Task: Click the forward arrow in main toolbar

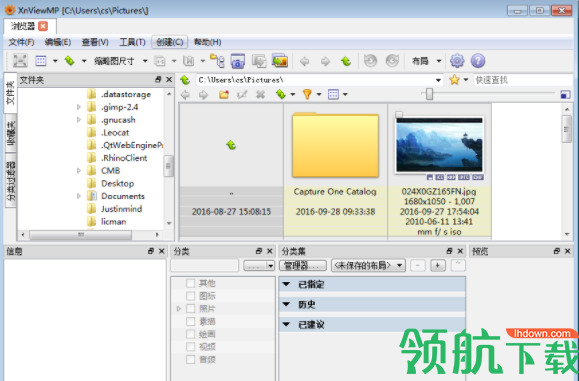Action: click(325, 61)
